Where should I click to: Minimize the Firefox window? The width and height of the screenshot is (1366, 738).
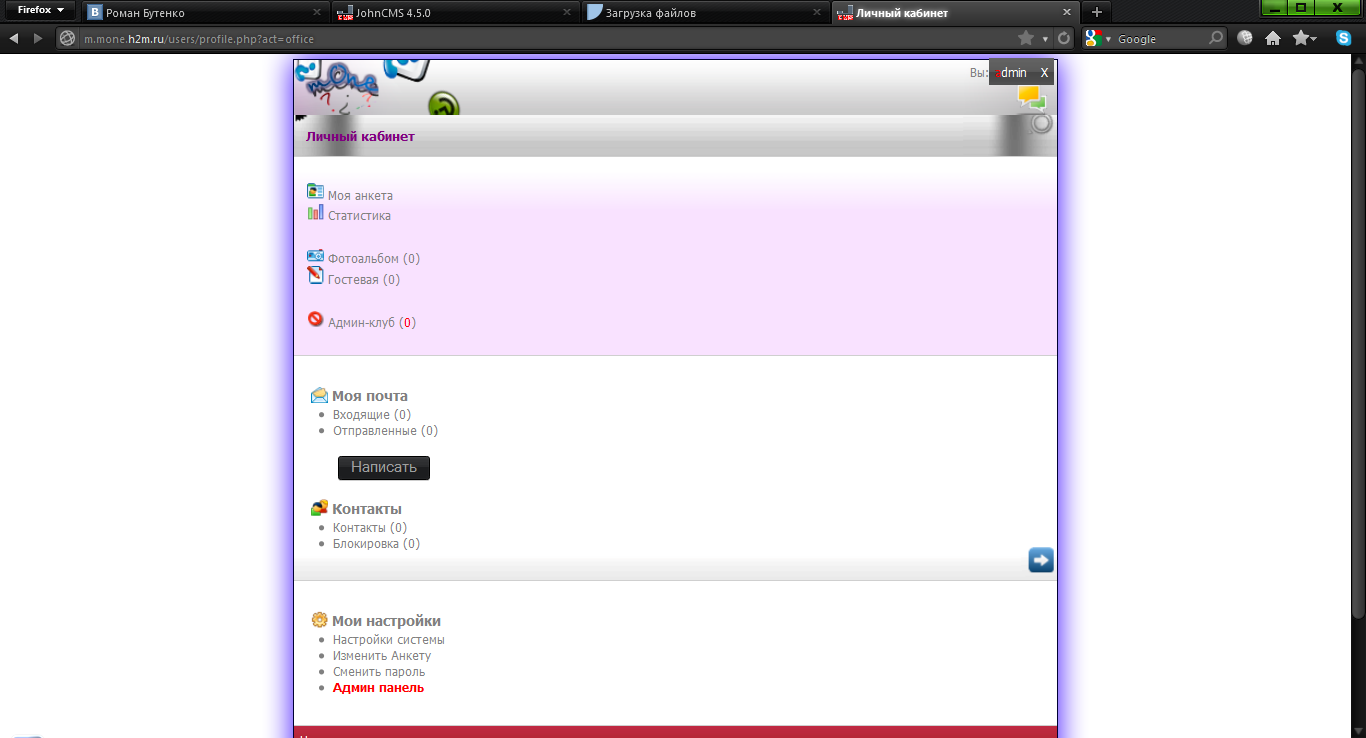tap(1274, 7)
